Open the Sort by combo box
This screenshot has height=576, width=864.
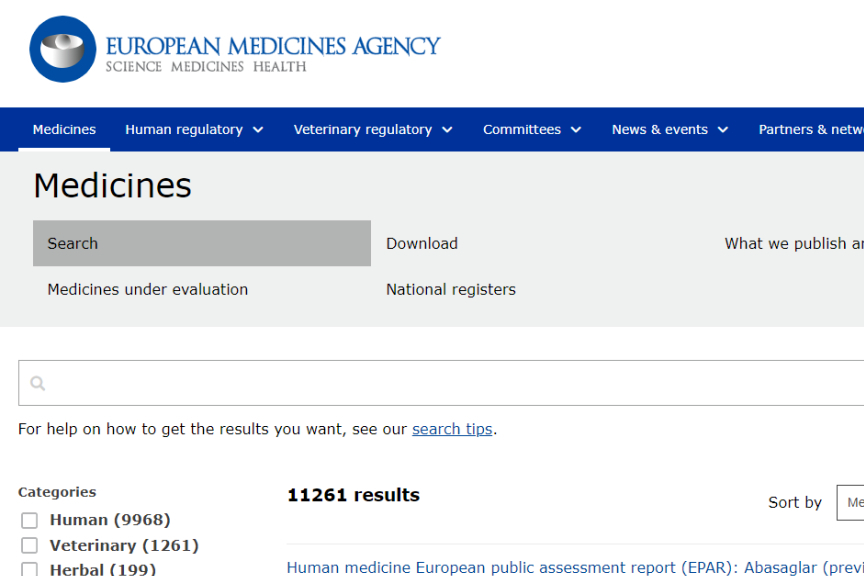850,502
